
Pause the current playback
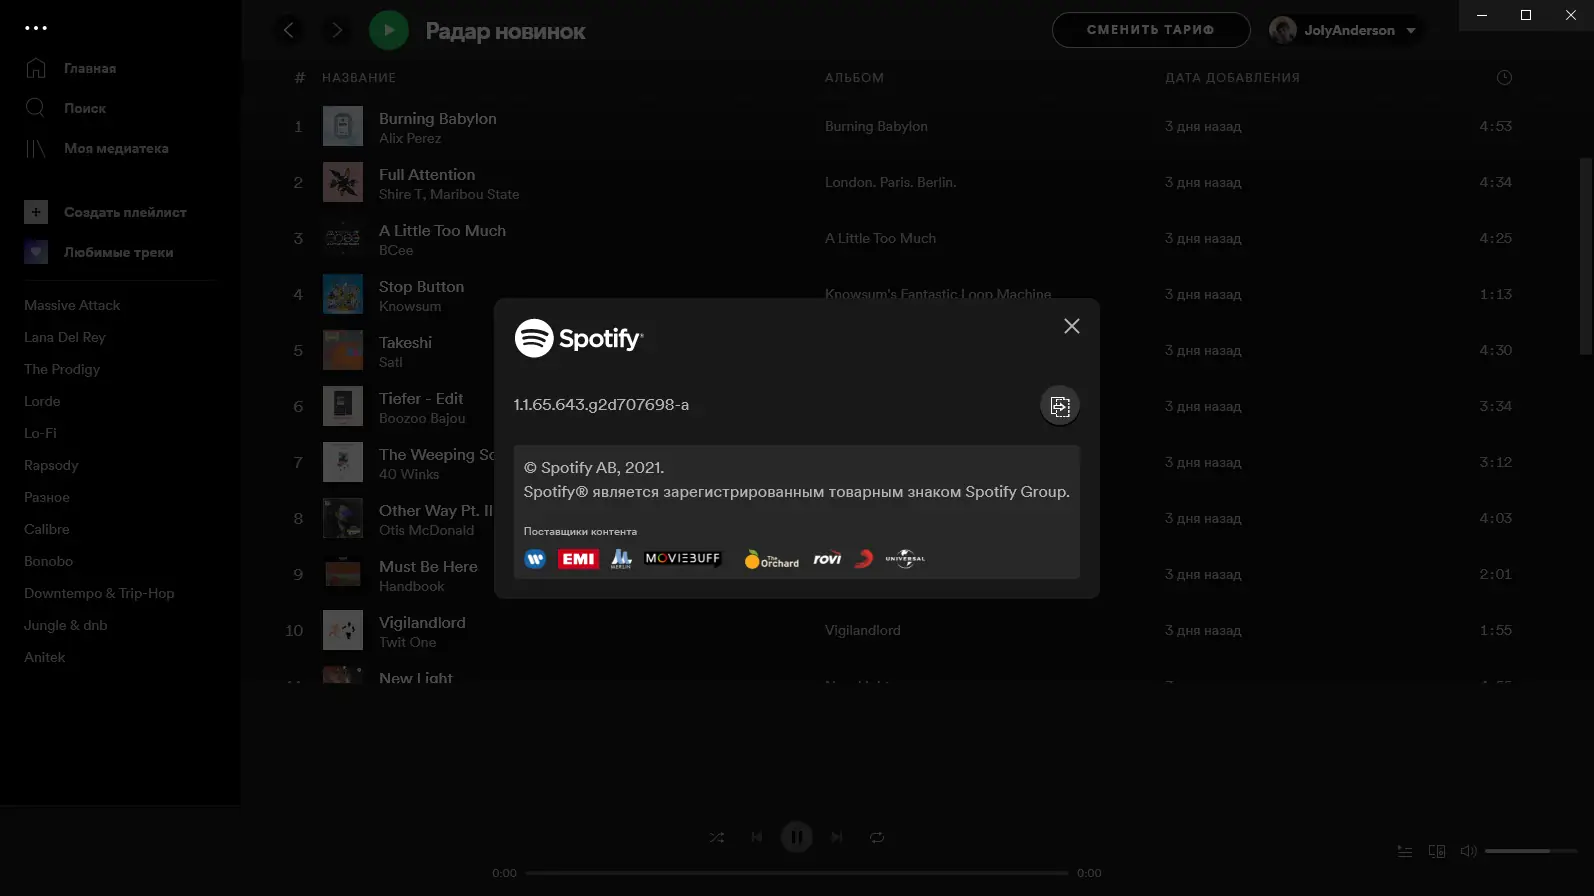point(797,837)
